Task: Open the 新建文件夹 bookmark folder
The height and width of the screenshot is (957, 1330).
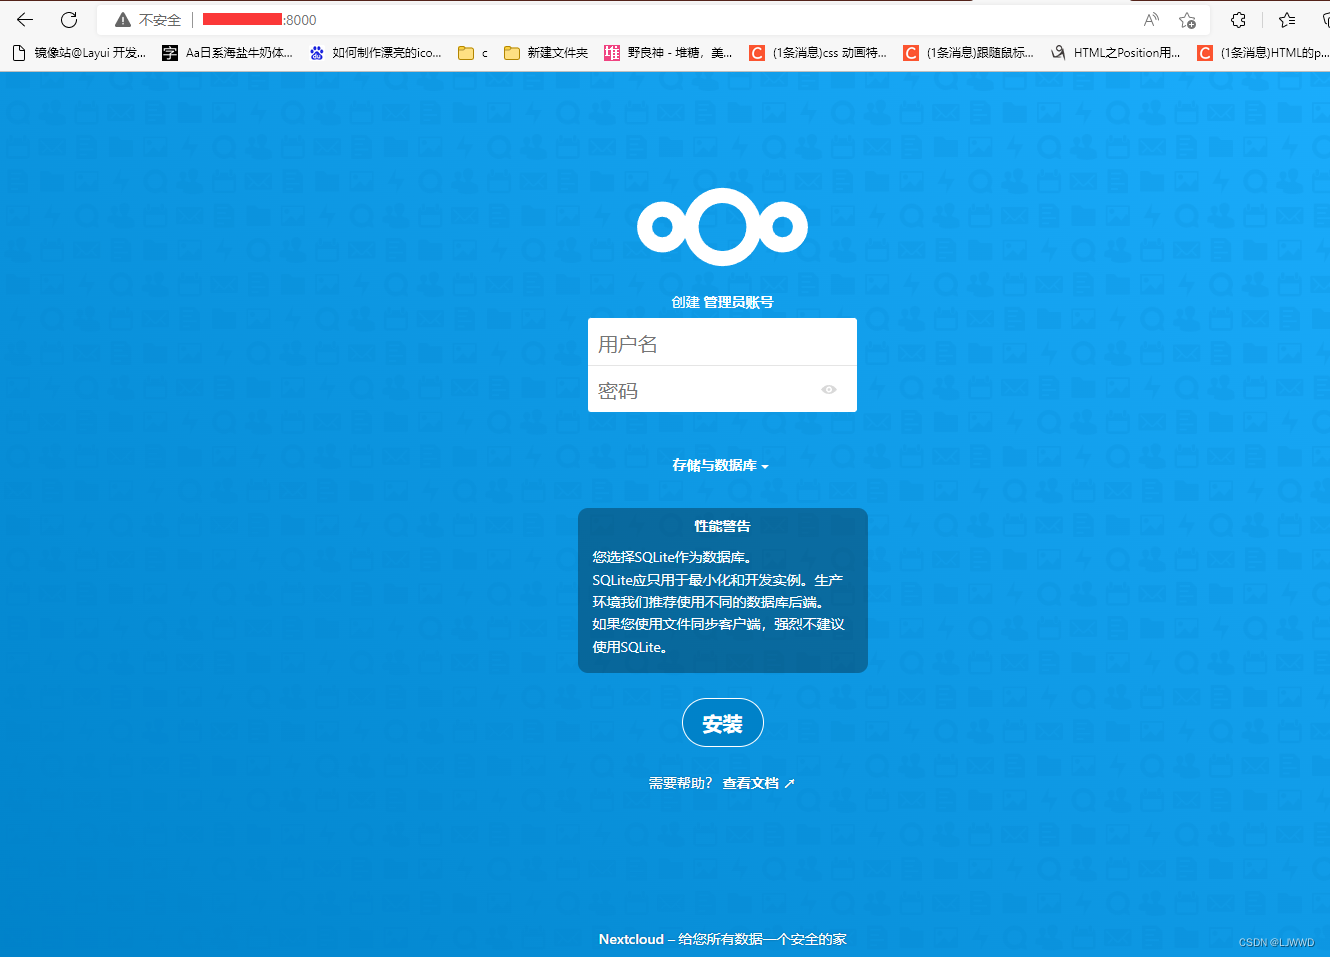Action: point(546,53)
